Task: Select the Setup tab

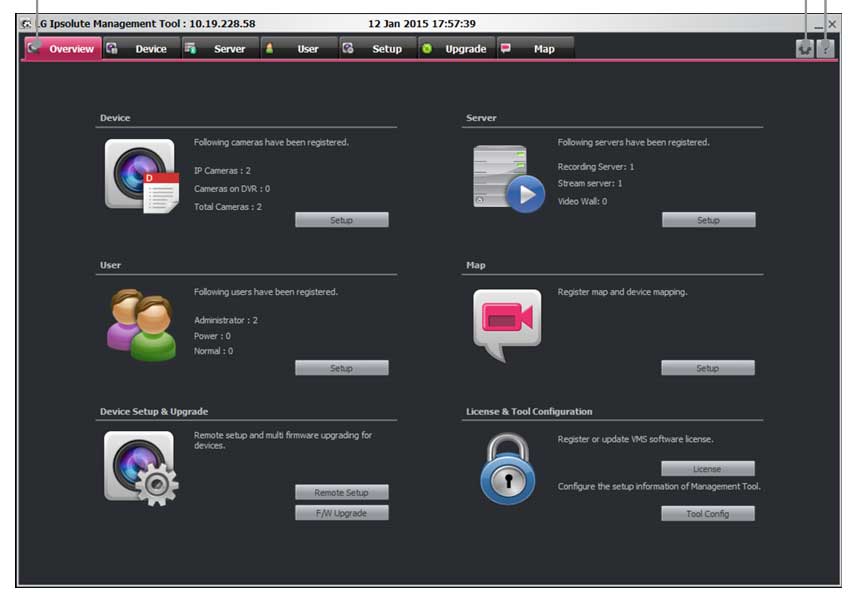Action: [x=376, y=49]
